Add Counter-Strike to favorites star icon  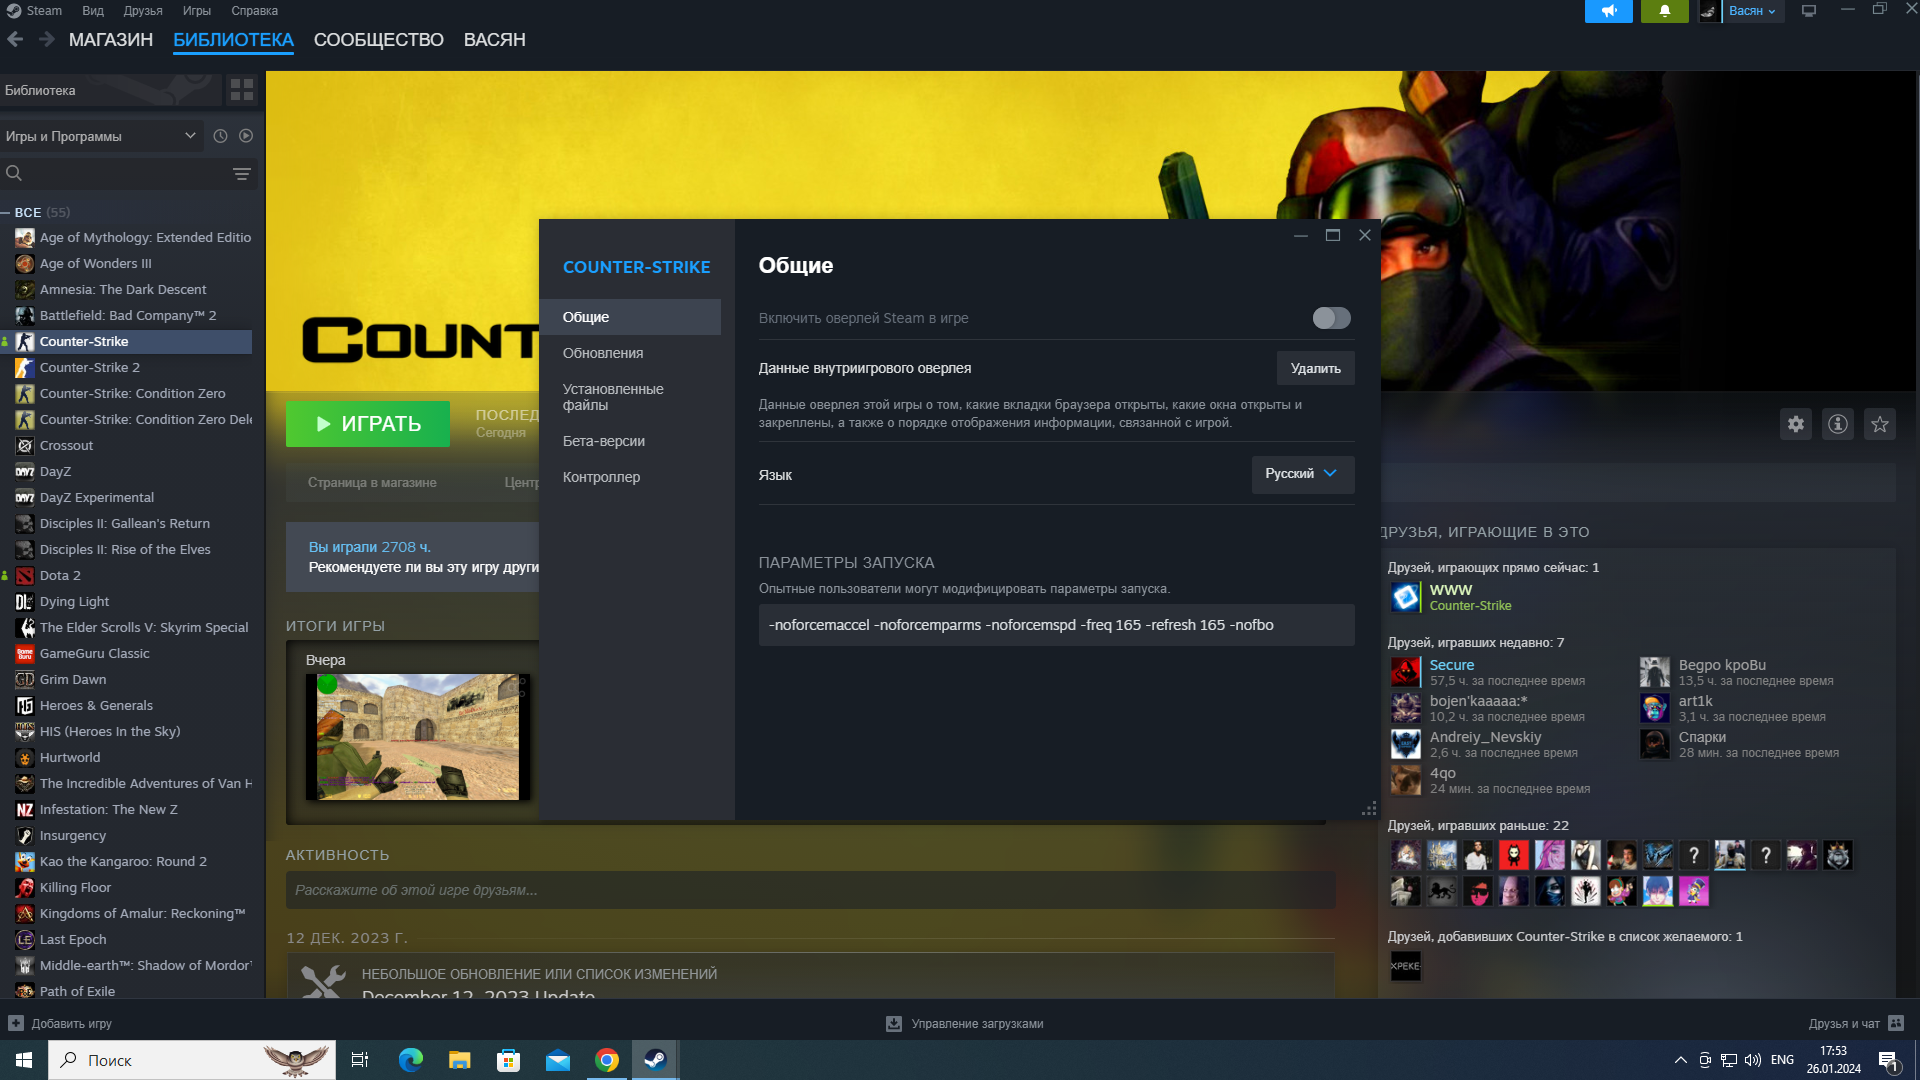pos(1880,424)
